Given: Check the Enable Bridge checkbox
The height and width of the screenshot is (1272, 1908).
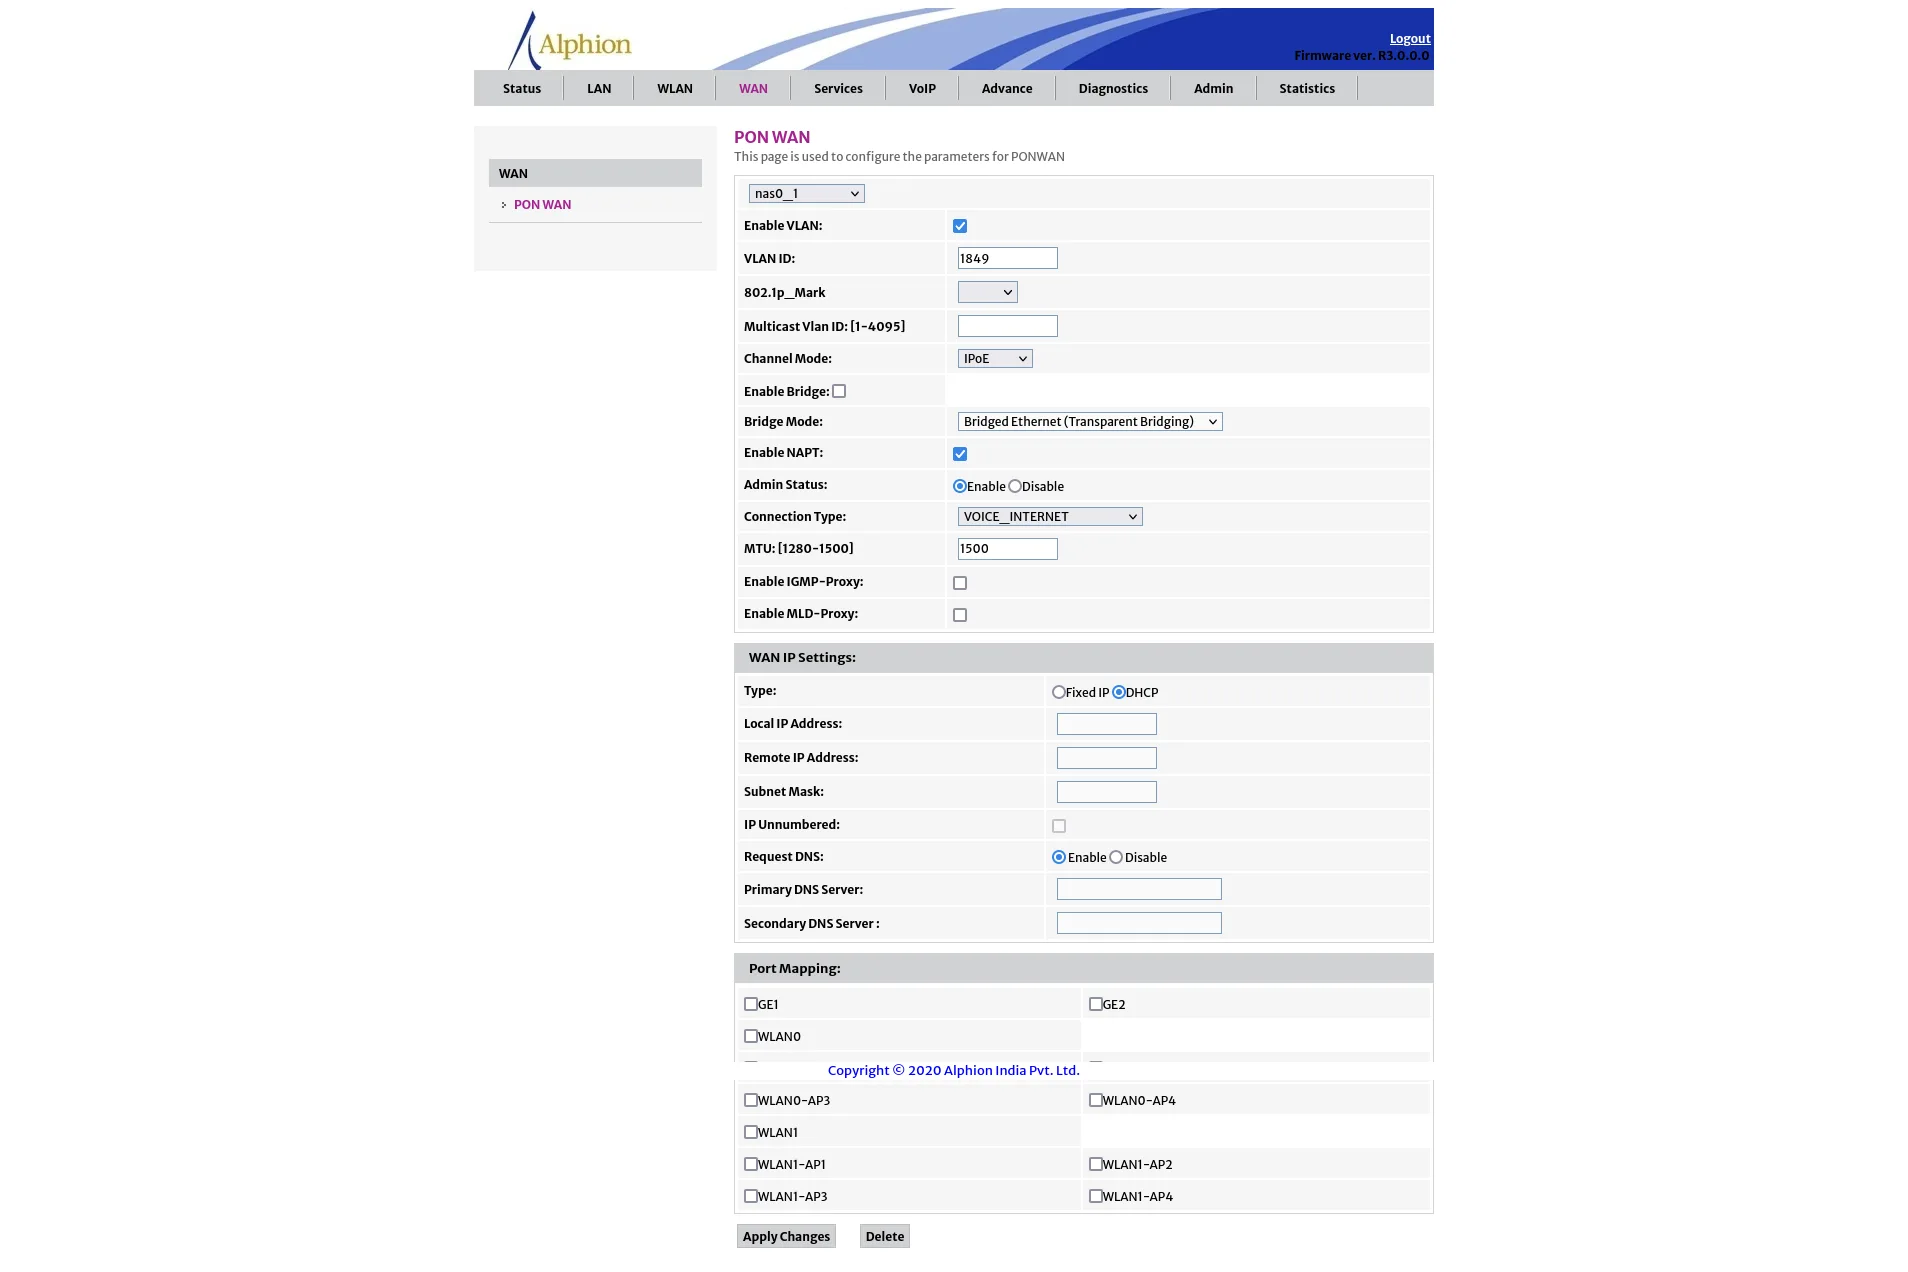Looking at the screenshot, I should point(839,391).
